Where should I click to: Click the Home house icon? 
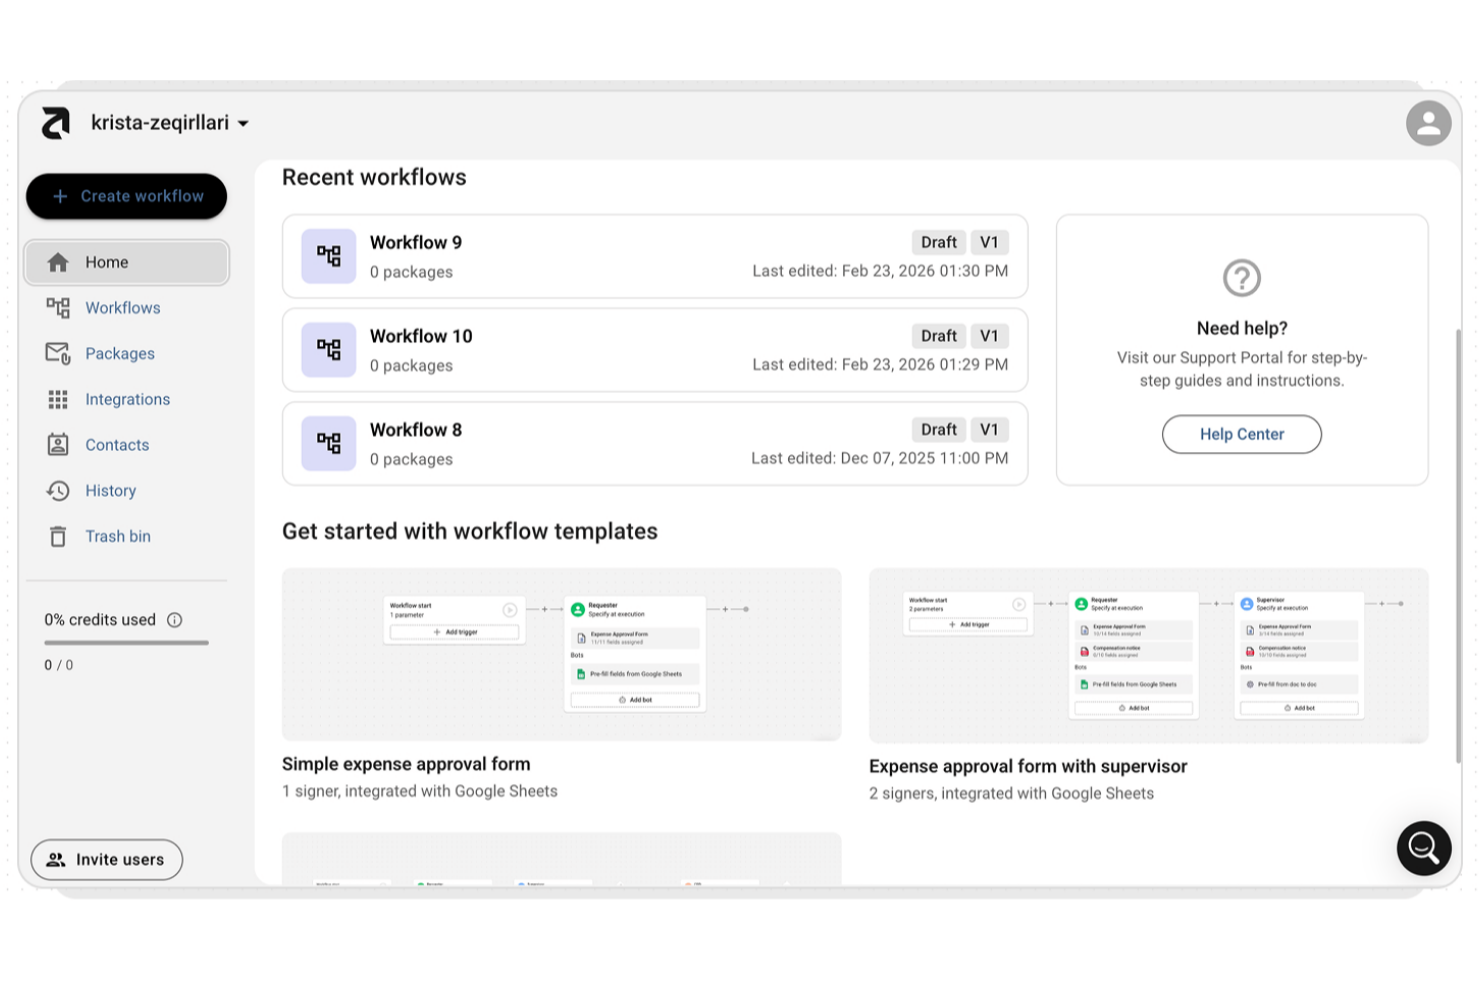[x=58, y=261]
